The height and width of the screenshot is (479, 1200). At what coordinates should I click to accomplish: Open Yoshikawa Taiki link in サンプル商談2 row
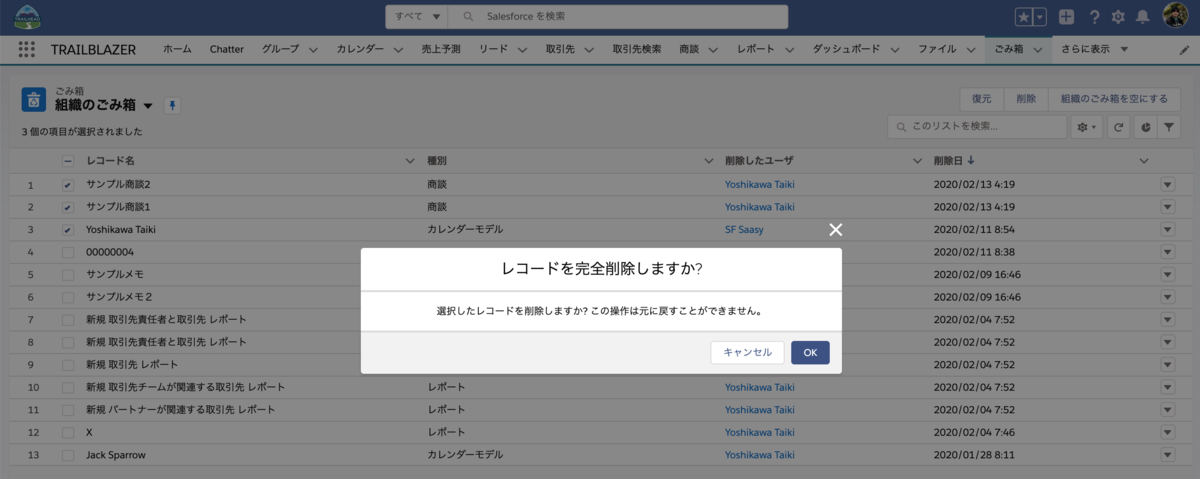pos(760,185)
